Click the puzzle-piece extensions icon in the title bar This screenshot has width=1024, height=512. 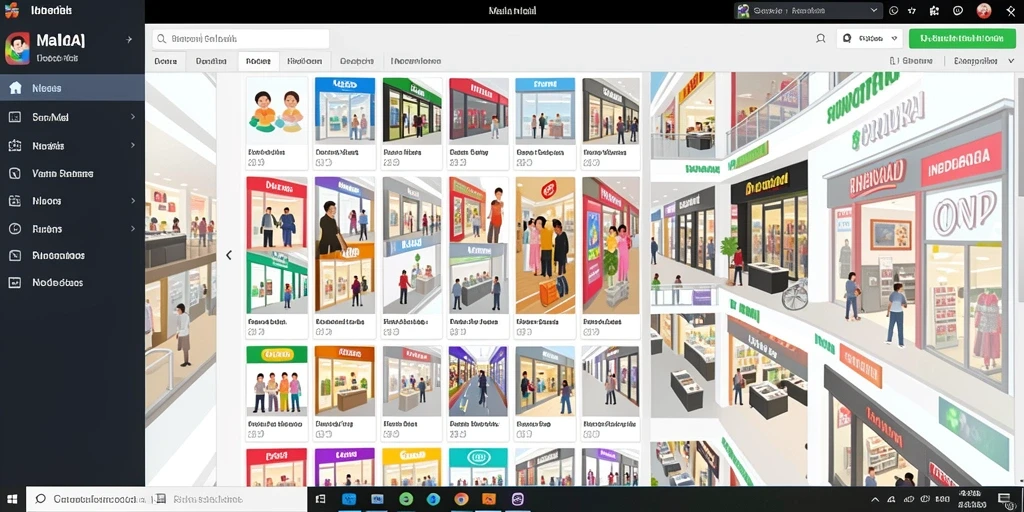(x=935, y=10)
